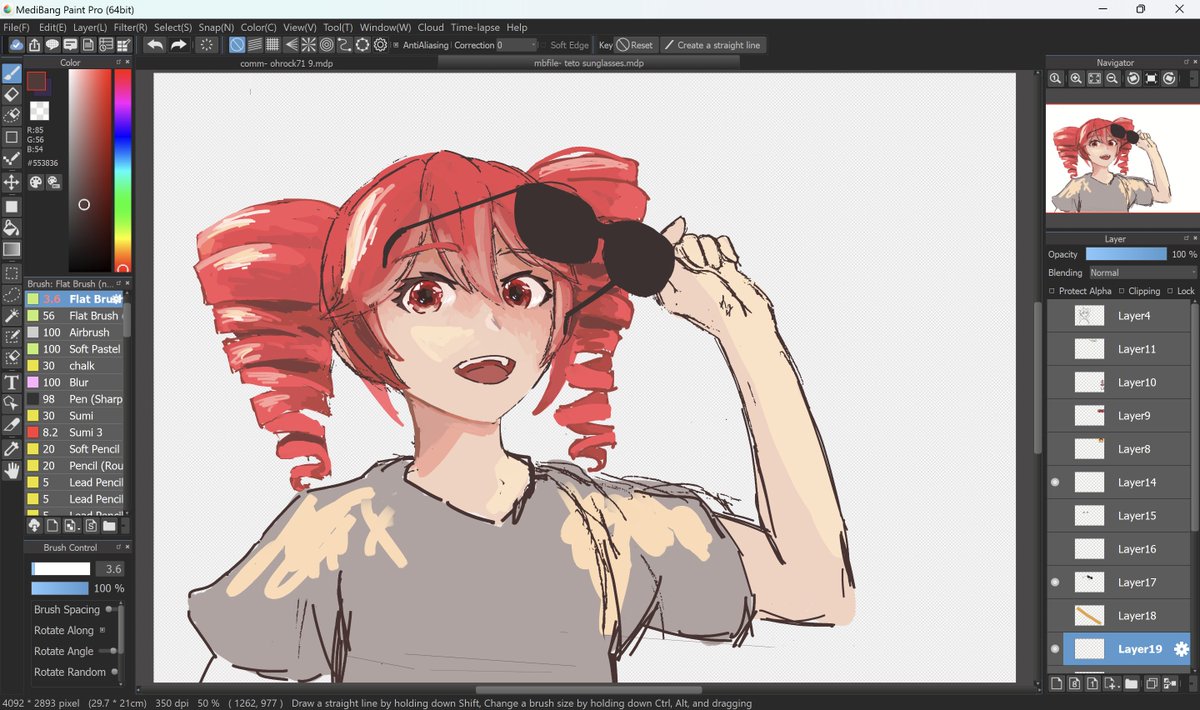This screenshot has width=1200, height=710.
Task: Click the Reset key button
Action: coord(635,45)
